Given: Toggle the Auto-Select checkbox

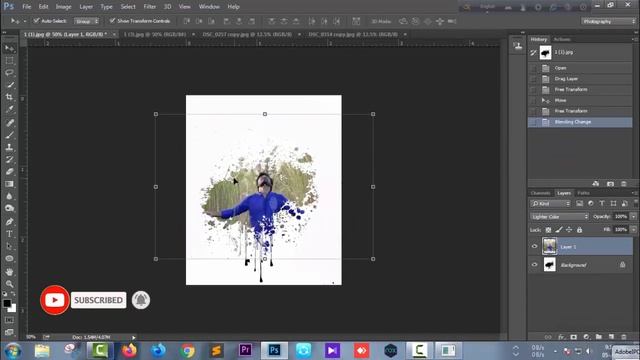Looking at the screenshot, I should coord(36,20).
